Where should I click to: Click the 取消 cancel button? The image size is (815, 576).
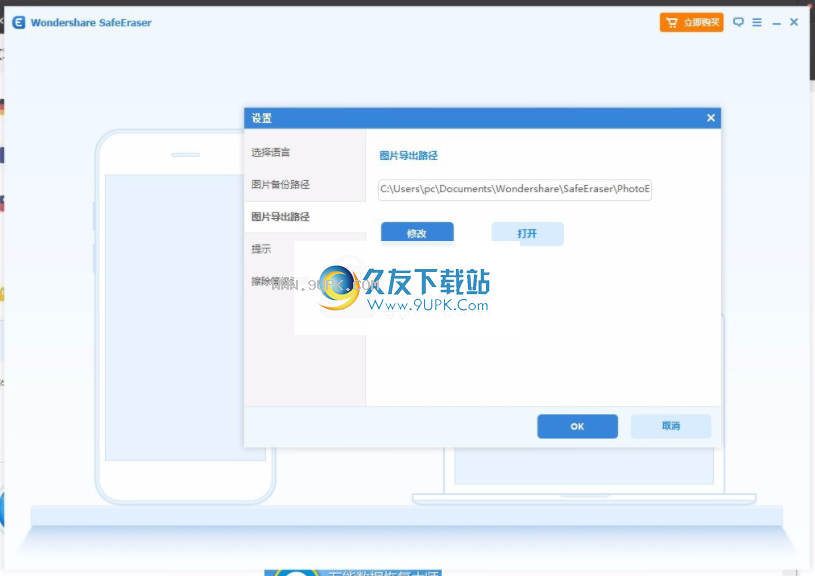[x=671, y=426]
